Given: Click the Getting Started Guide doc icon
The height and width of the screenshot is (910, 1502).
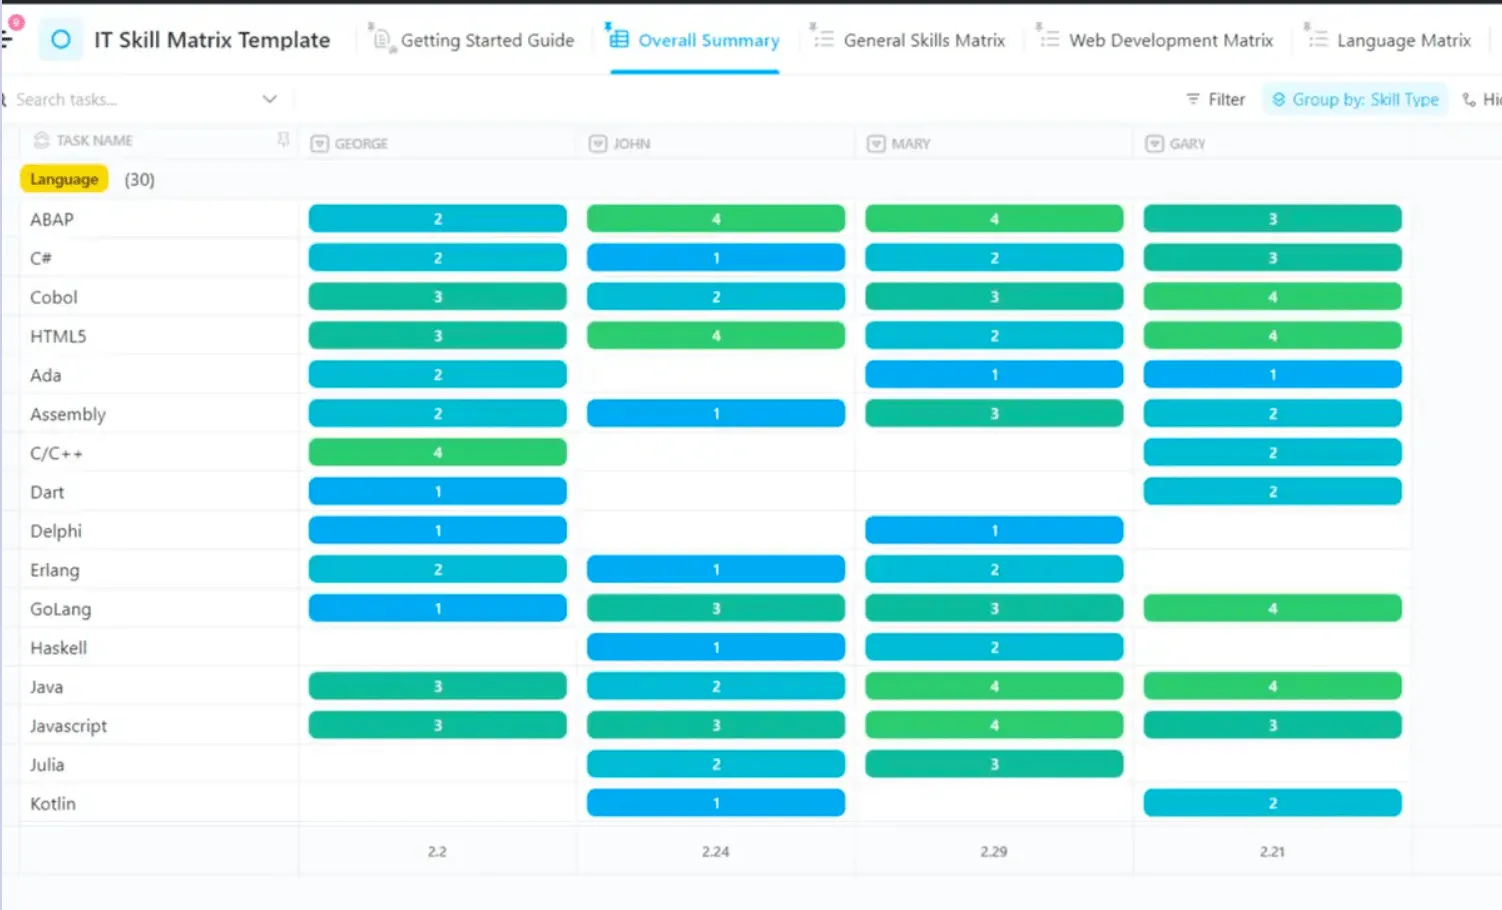Looking at the screenshot, I should [x=380, y=39].
